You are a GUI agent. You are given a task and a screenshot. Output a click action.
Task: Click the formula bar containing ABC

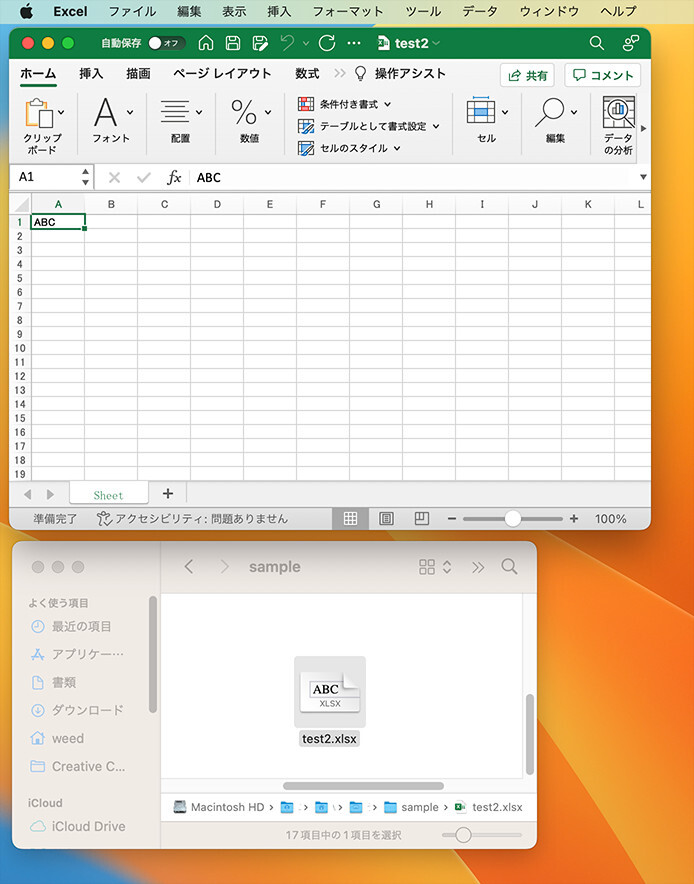(x=415, y=178)
